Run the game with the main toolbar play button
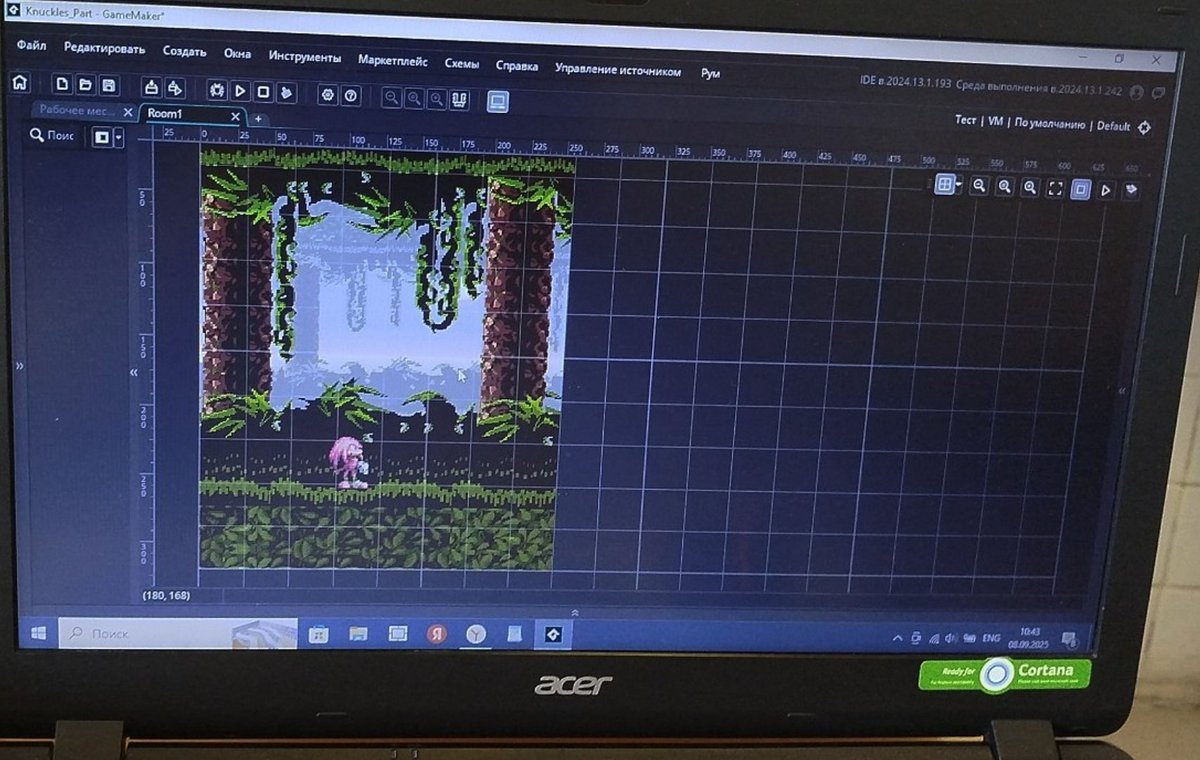 [x=241, y=91]
